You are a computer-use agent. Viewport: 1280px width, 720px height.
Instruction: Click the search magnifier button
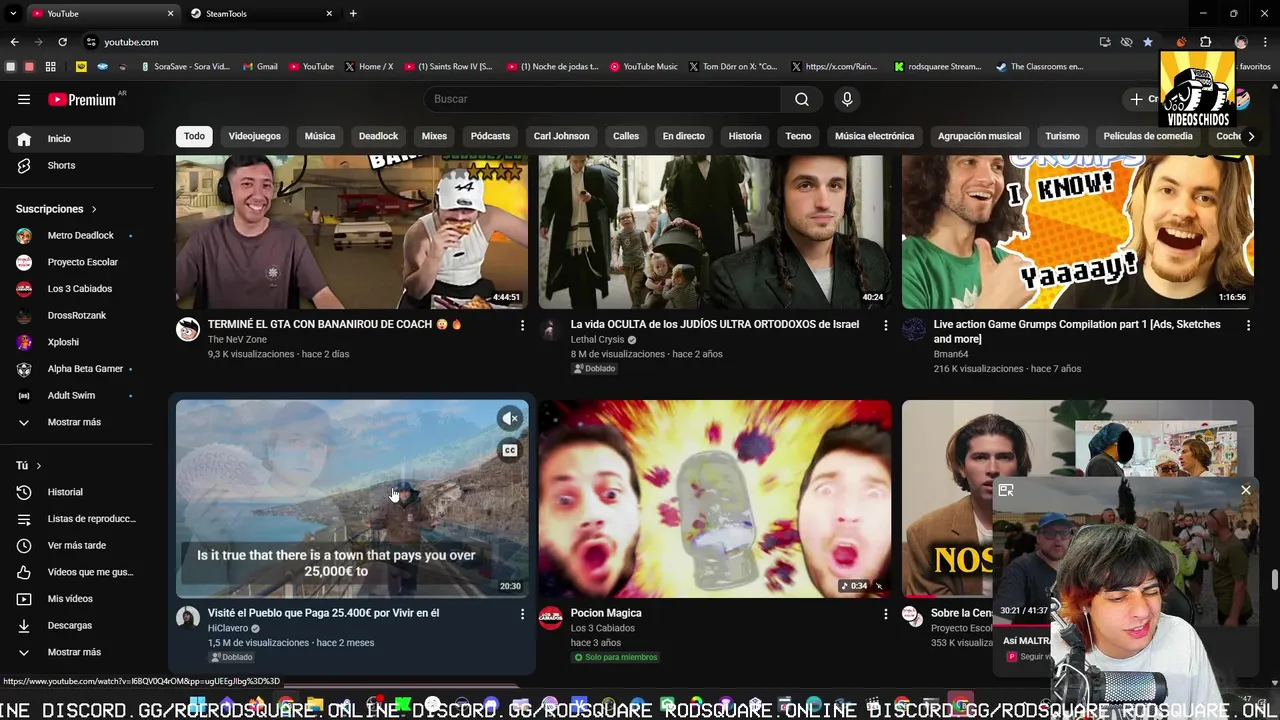(x=802, y=99)
